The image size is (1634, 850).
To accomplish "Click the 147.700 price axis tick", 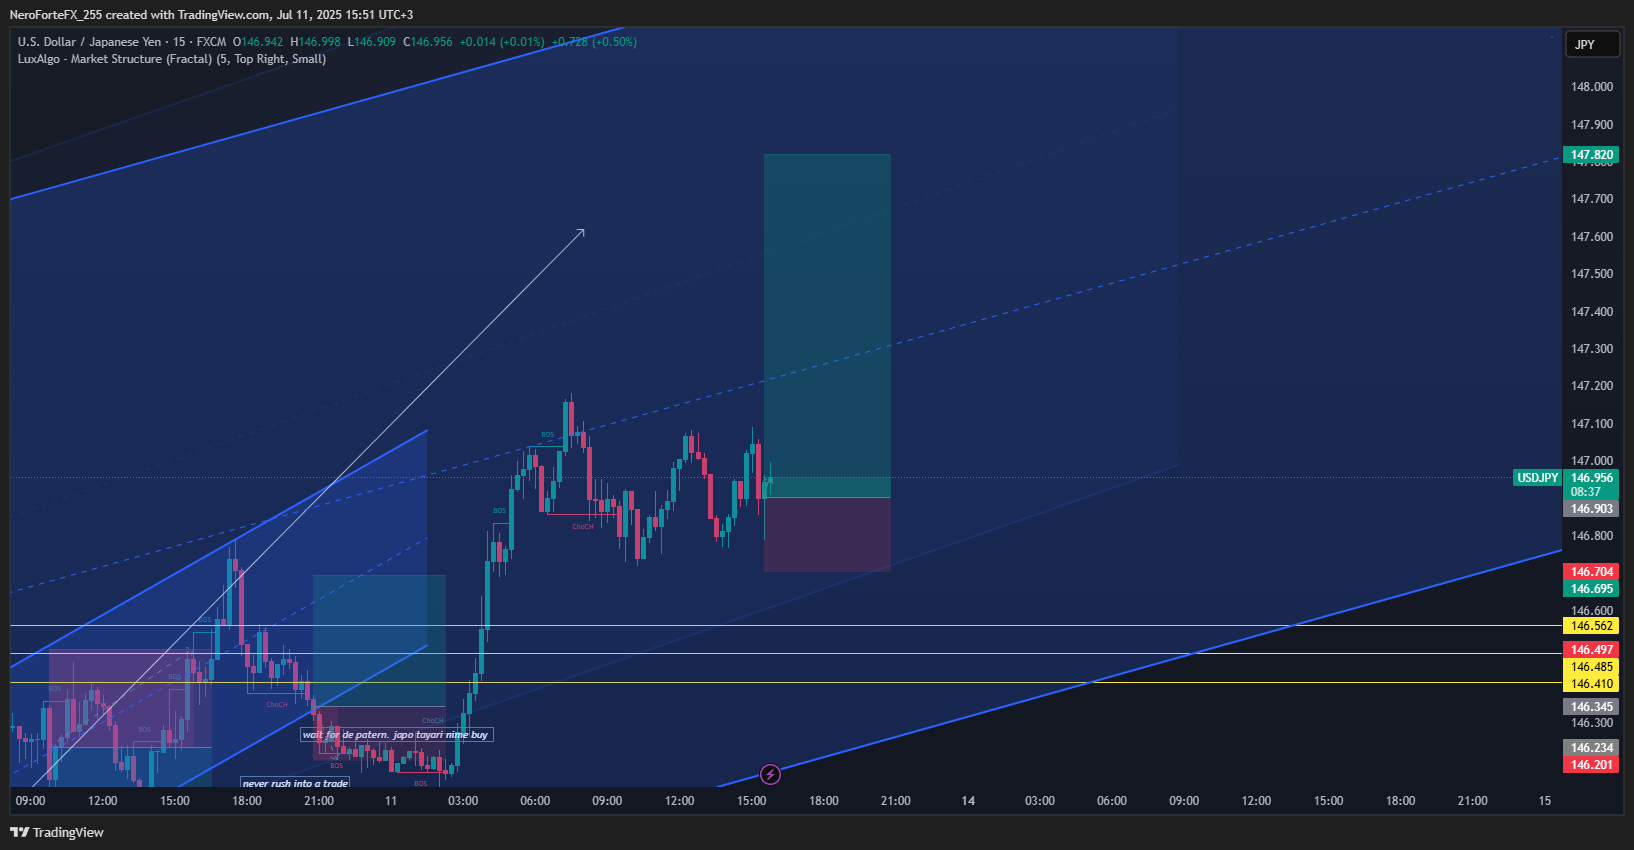I will (x=1591, y=199).
